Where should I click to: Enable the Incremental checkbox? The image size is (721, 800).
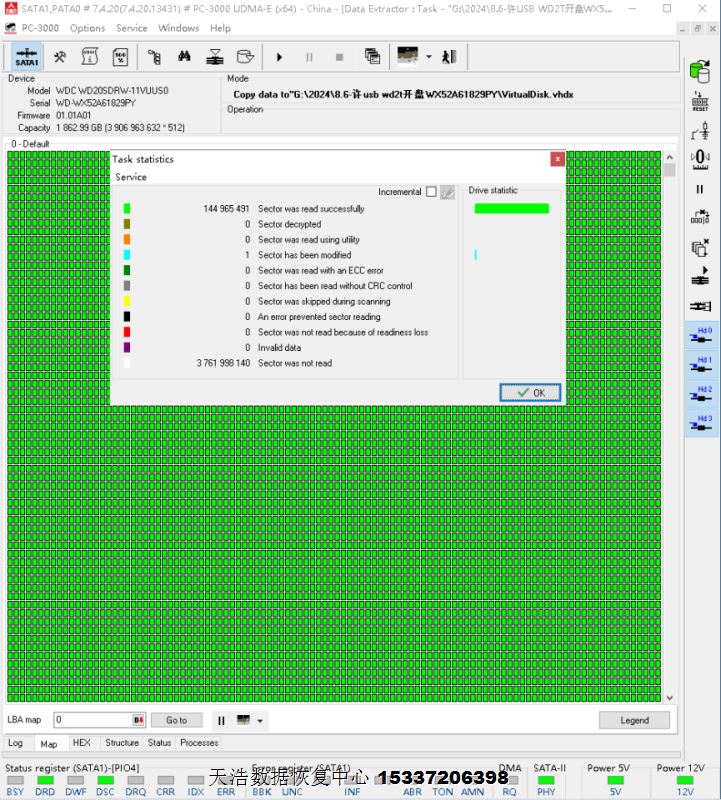pos(431,192)
